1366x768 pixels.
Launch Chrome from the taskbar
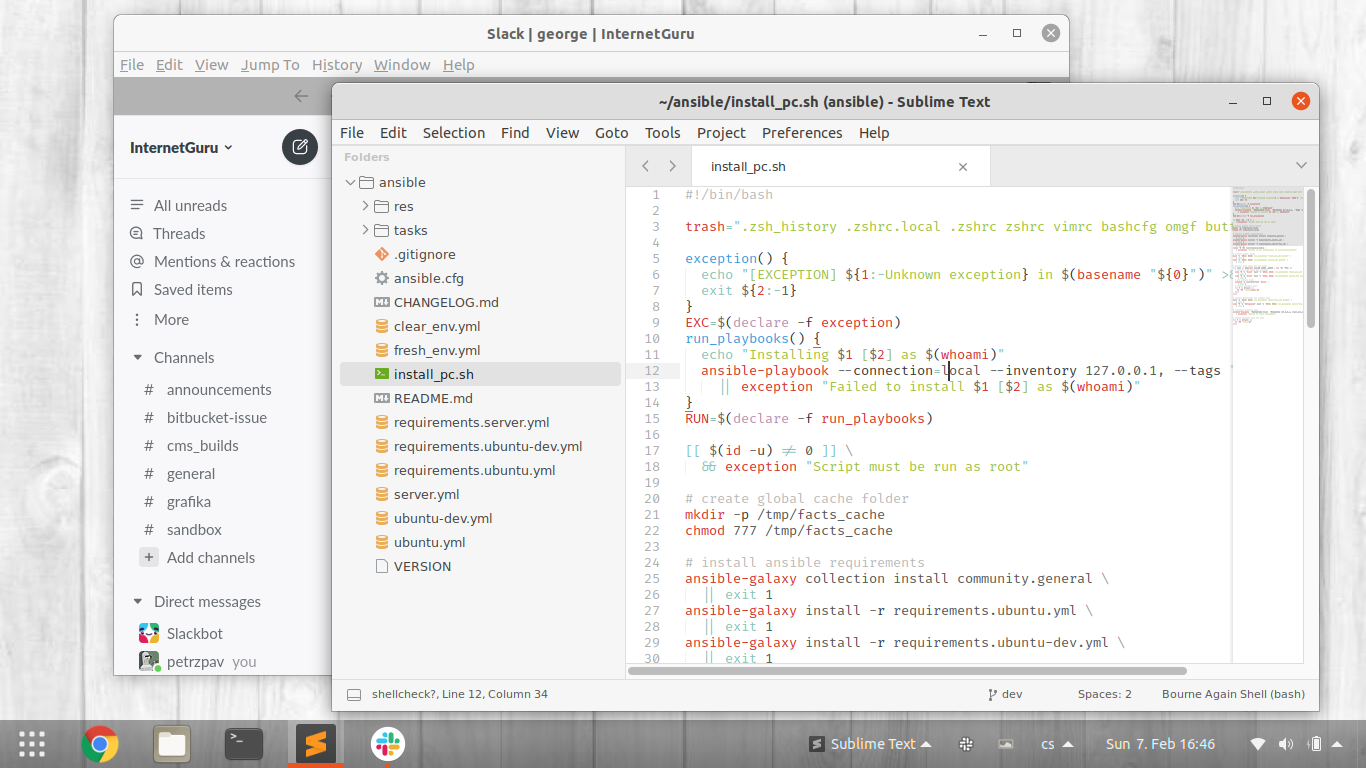100,744
